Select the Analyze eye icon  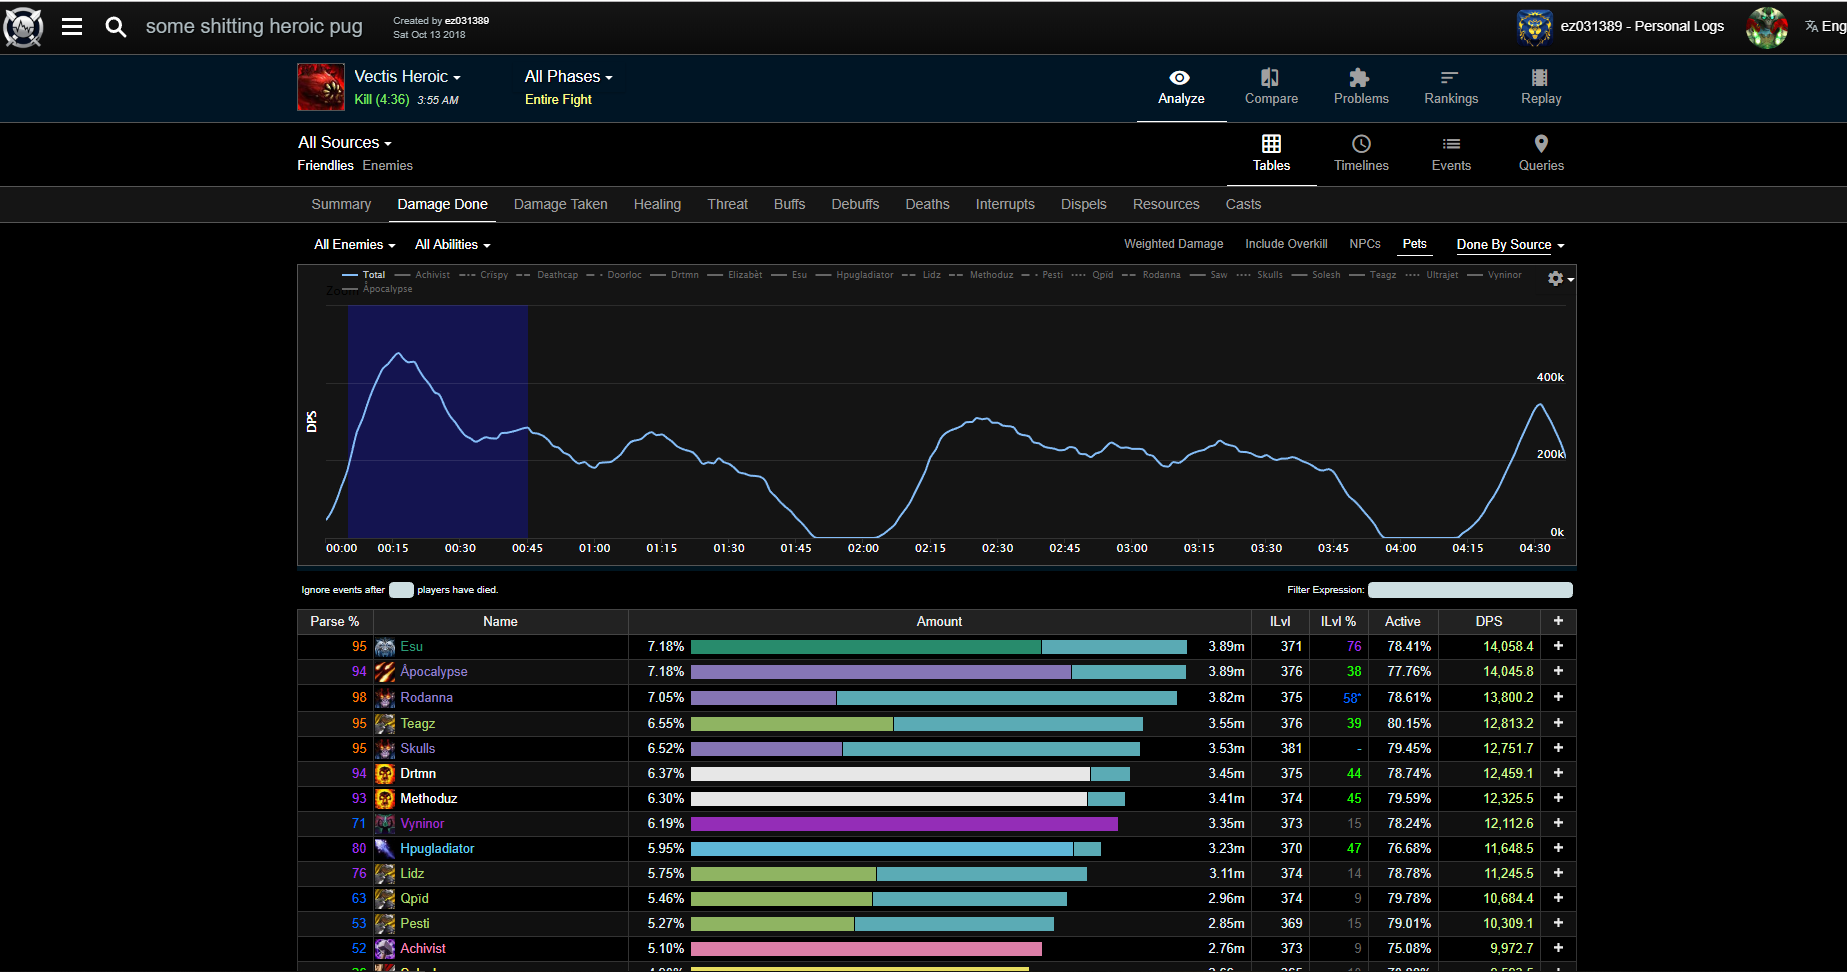[1180, 78]
